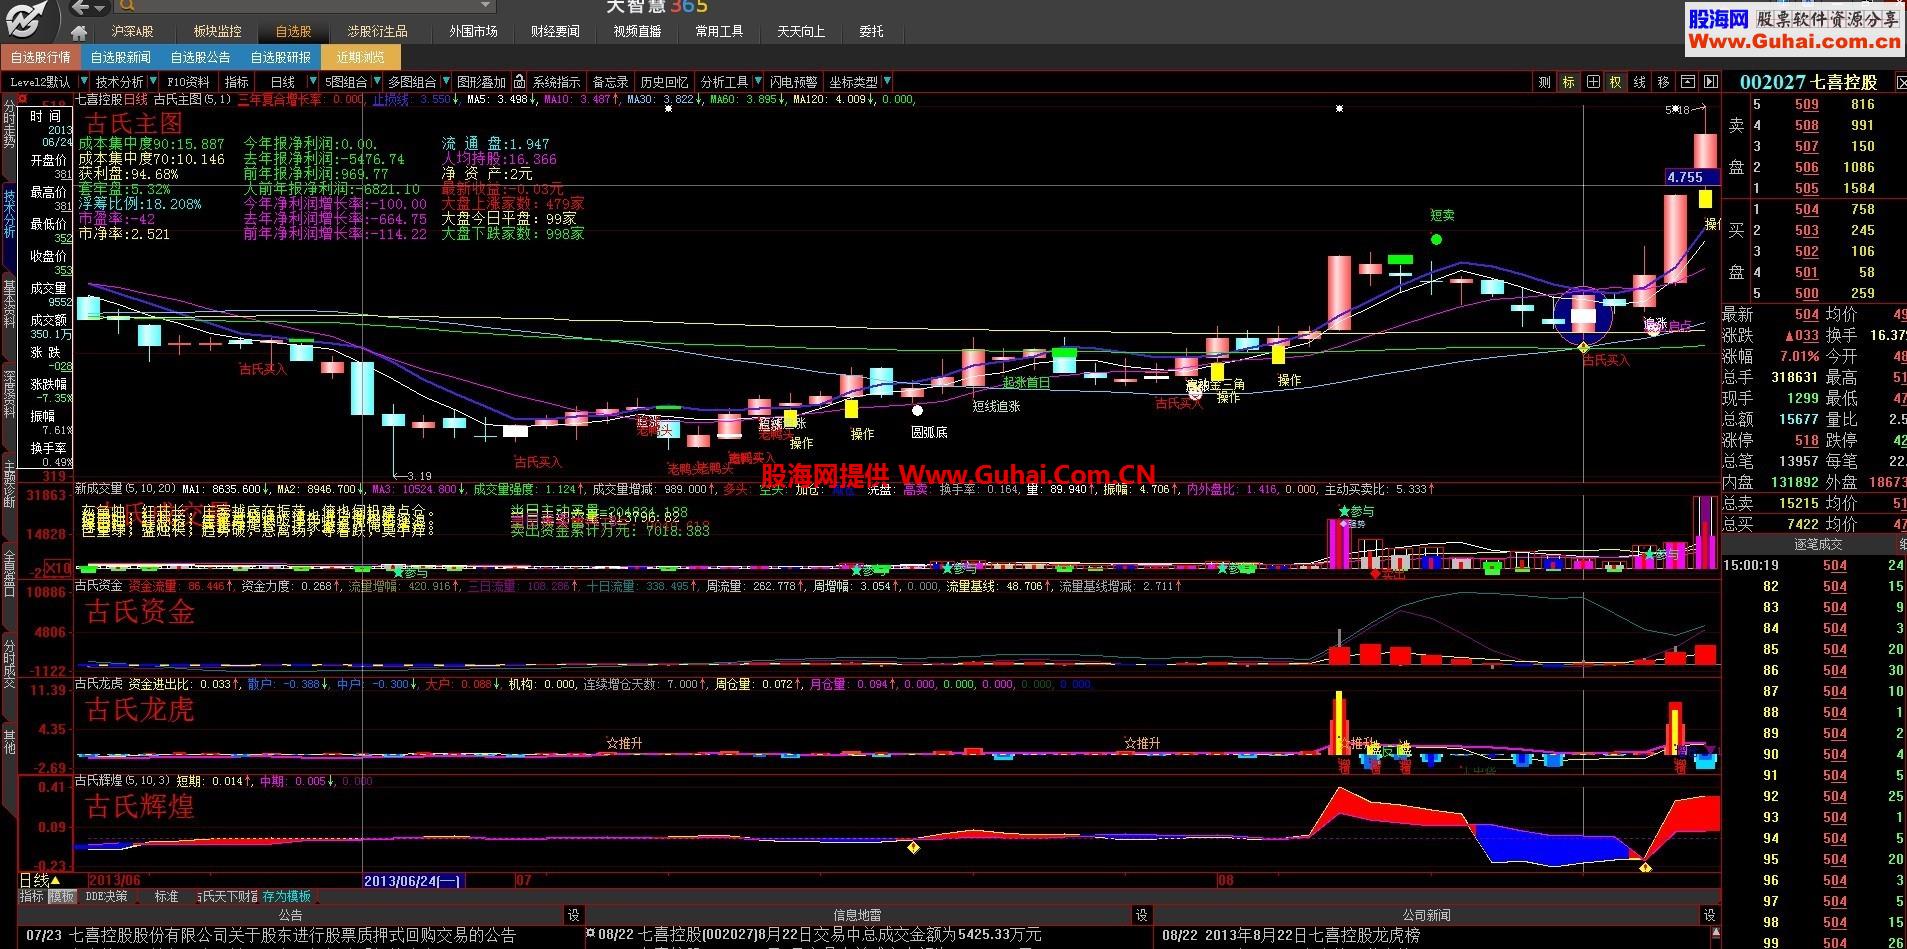Viewport: 1907px width, 949px height.
Task: Click 存为模板 to save template
Action: [x=286, y=897]
